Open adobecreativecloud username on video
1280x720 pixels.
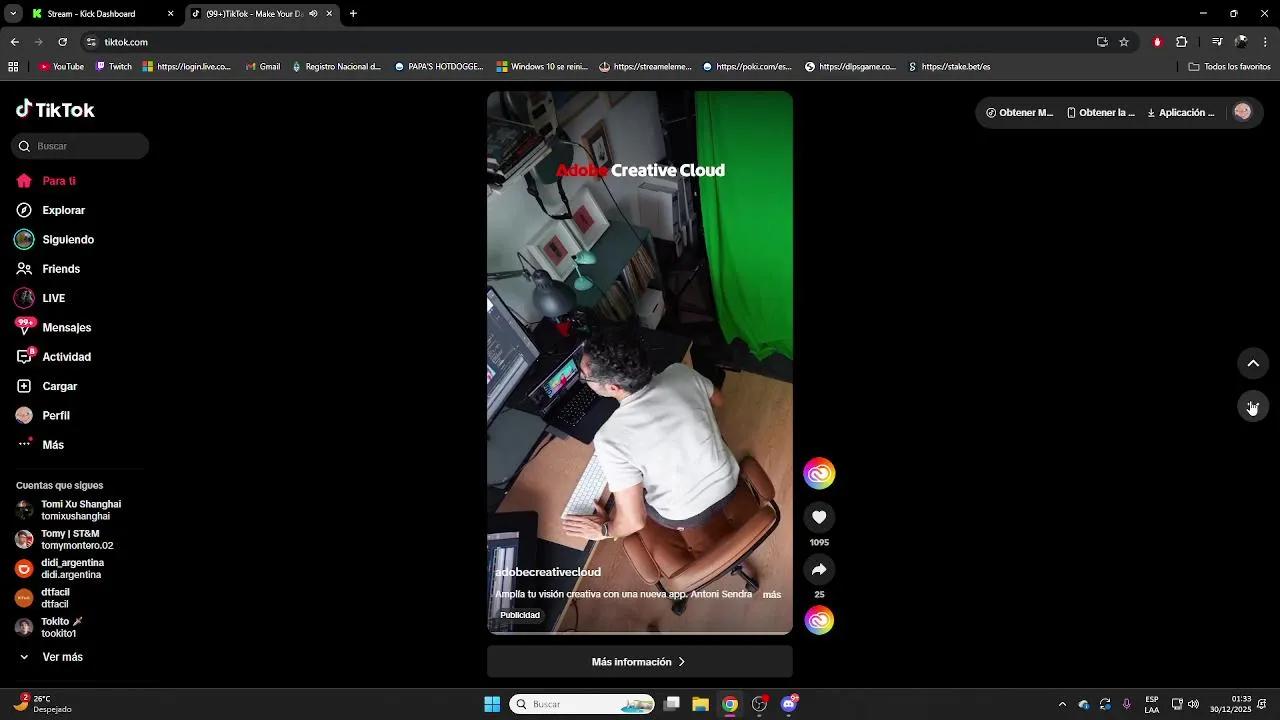click(547, 572)
